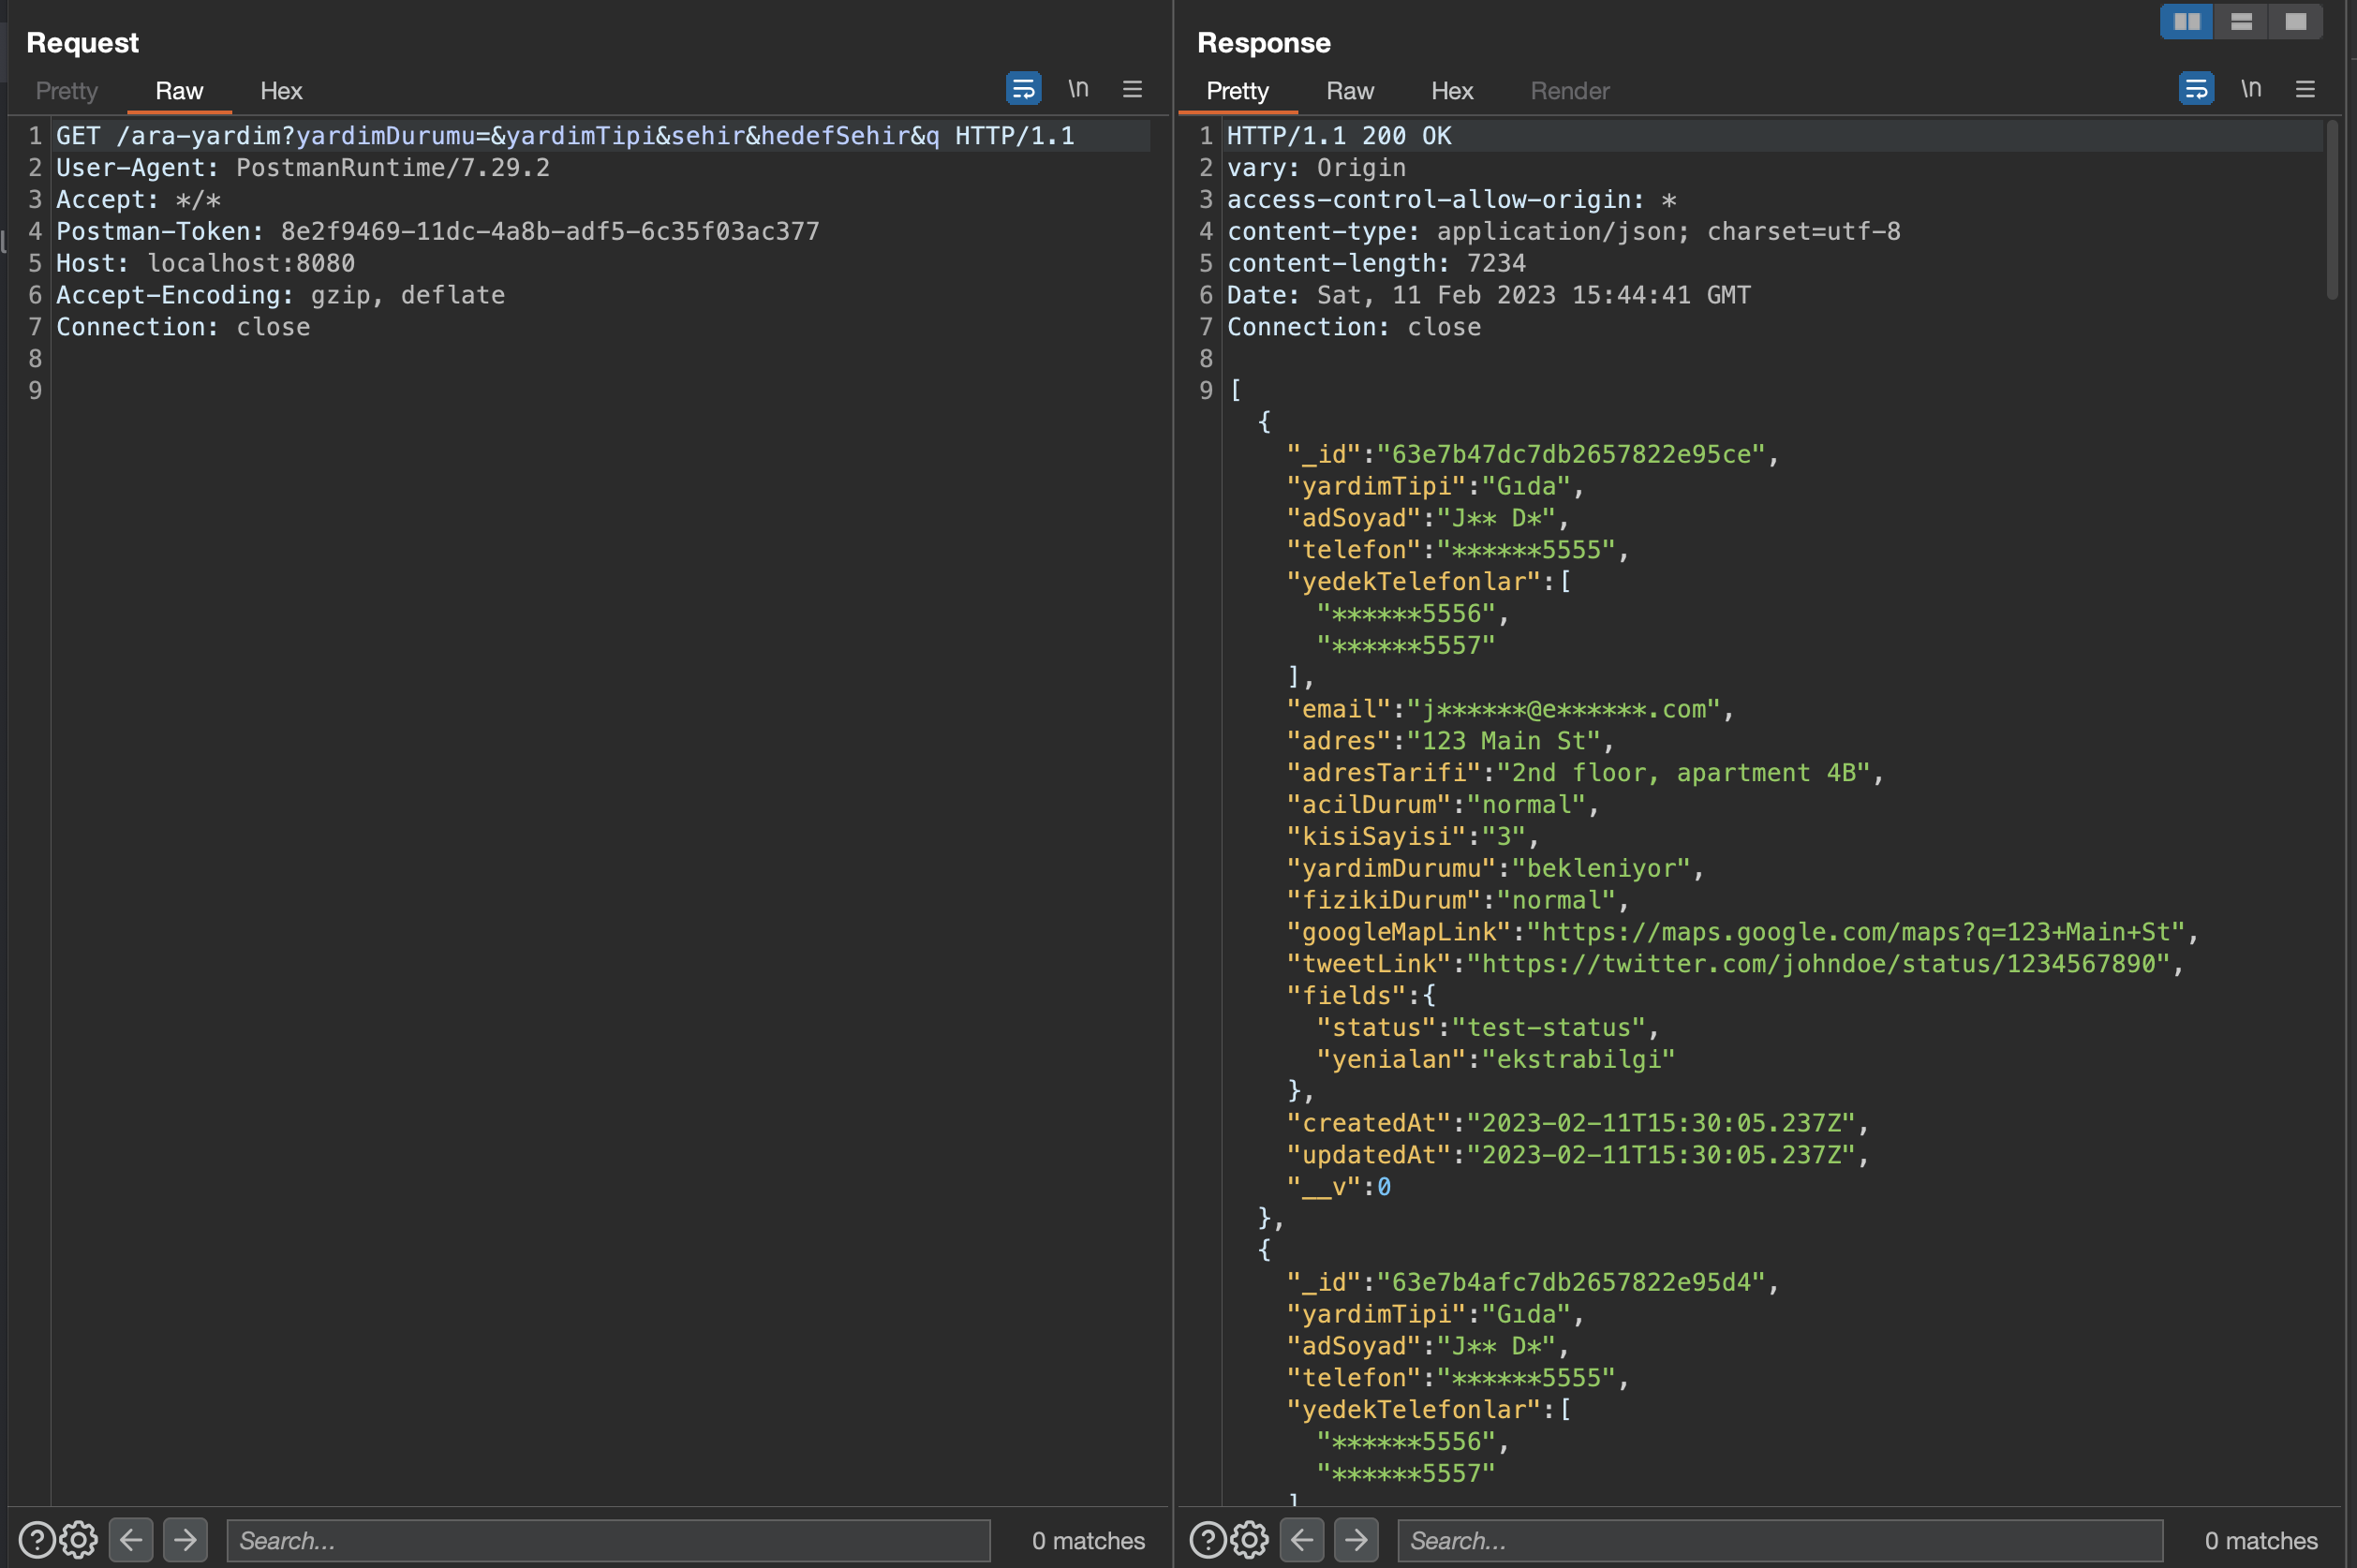The width and height of the screenshot is (2357, 1568).
Task: Select the Raw tab of the Response
Action: [x=1349, y=91]
